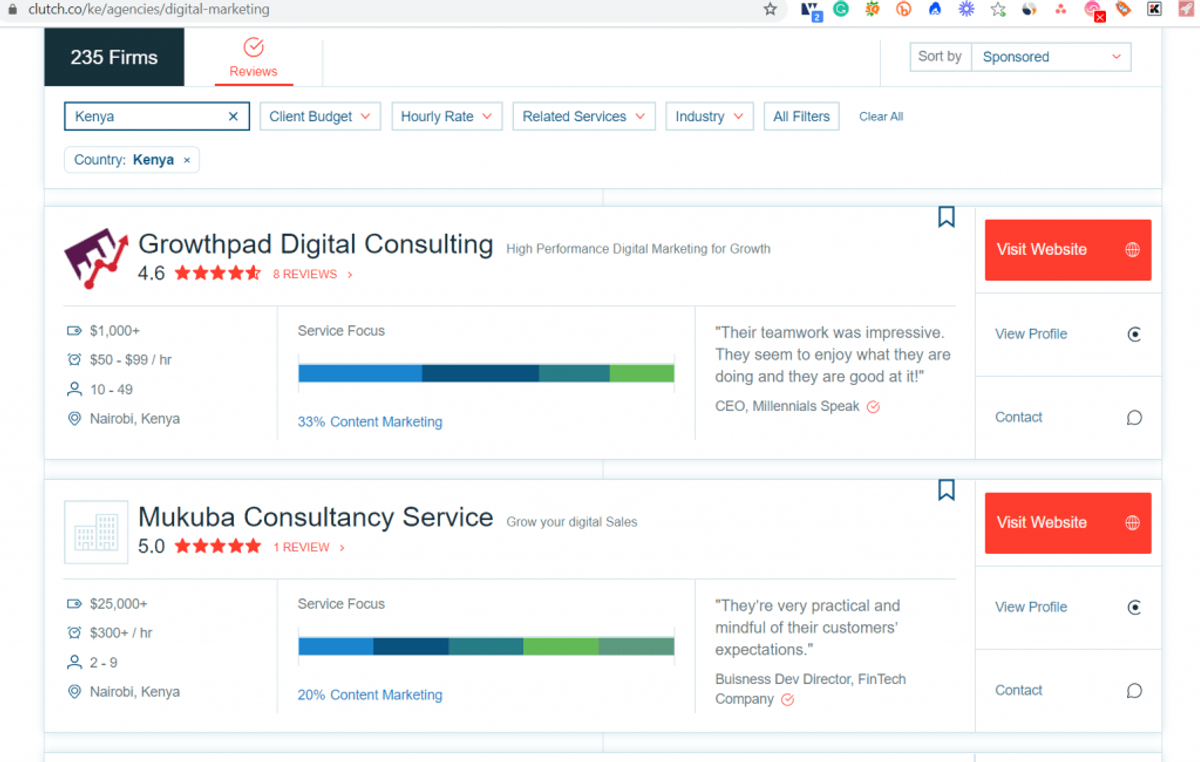Click the "10 - 49" employees text
Image resolution: width=1200 pixels, height=762 pixels.
(111, 390)
